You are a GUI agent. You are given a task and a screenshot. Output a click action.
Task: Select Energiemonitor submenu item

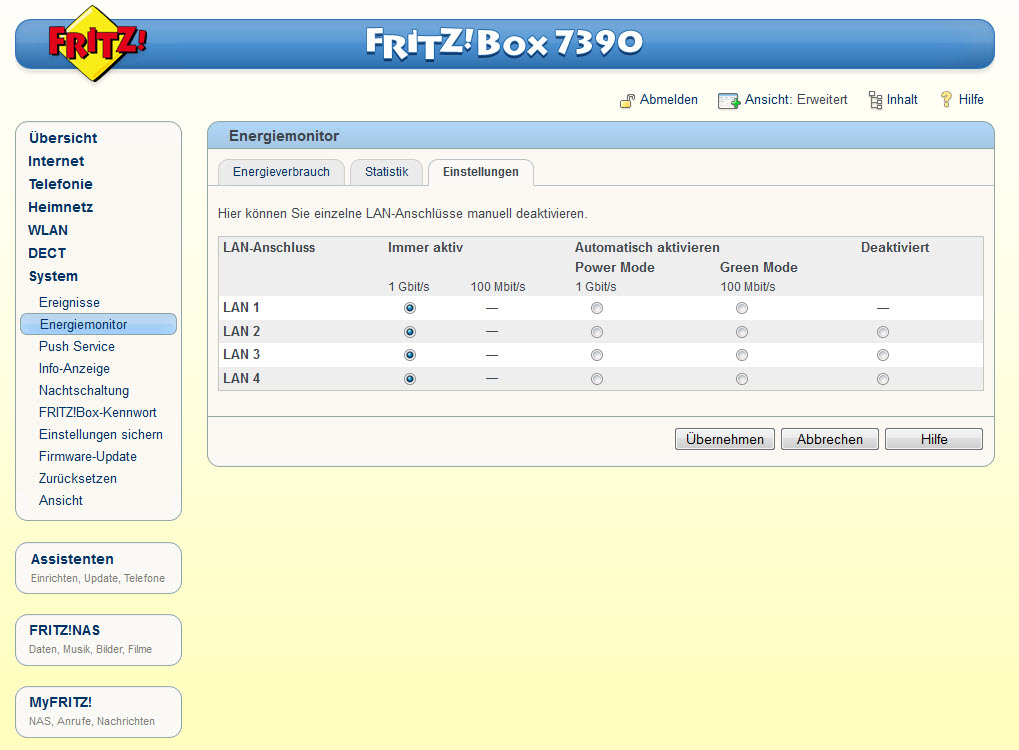coord(98,324)
